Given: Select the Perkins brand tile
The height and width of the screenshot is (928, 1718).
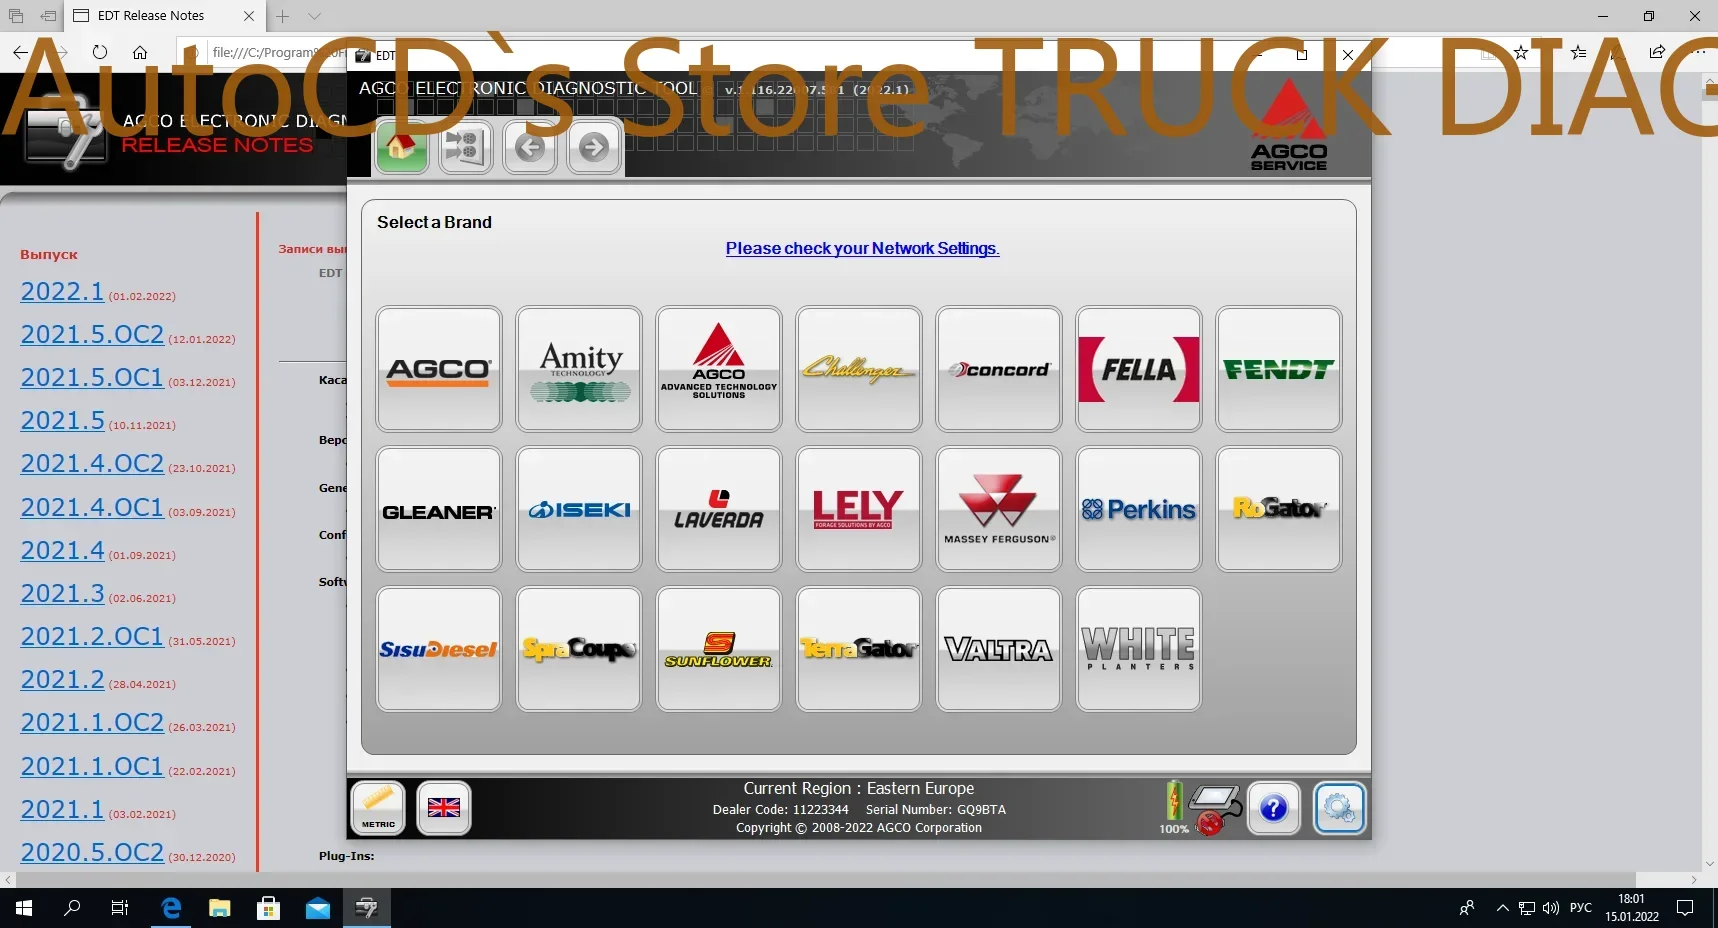Looking at the screenshot, I should tap(1139, 509).
